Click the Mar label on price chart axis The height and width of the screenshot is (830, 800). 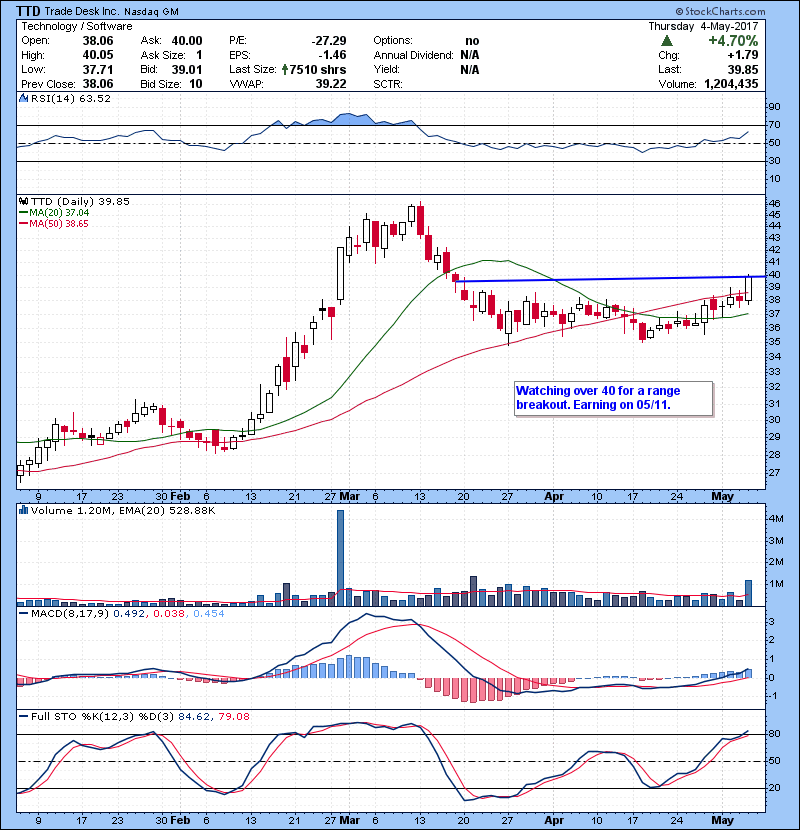point(349,497)
